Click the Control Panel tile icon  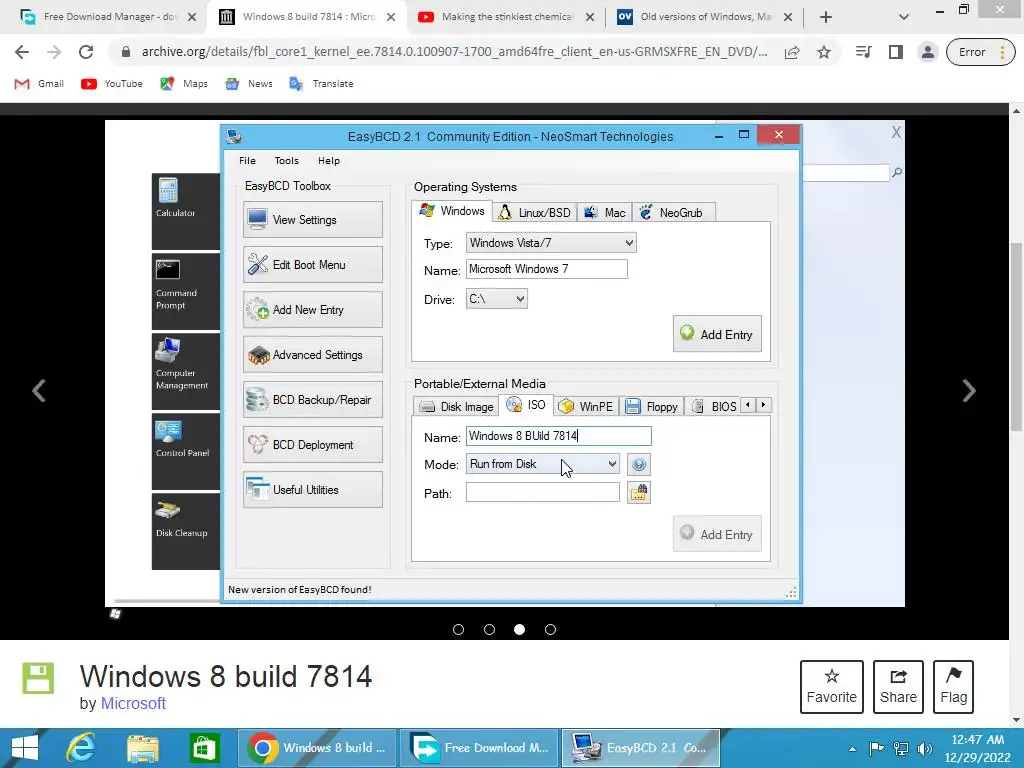[x=168, y=431]
